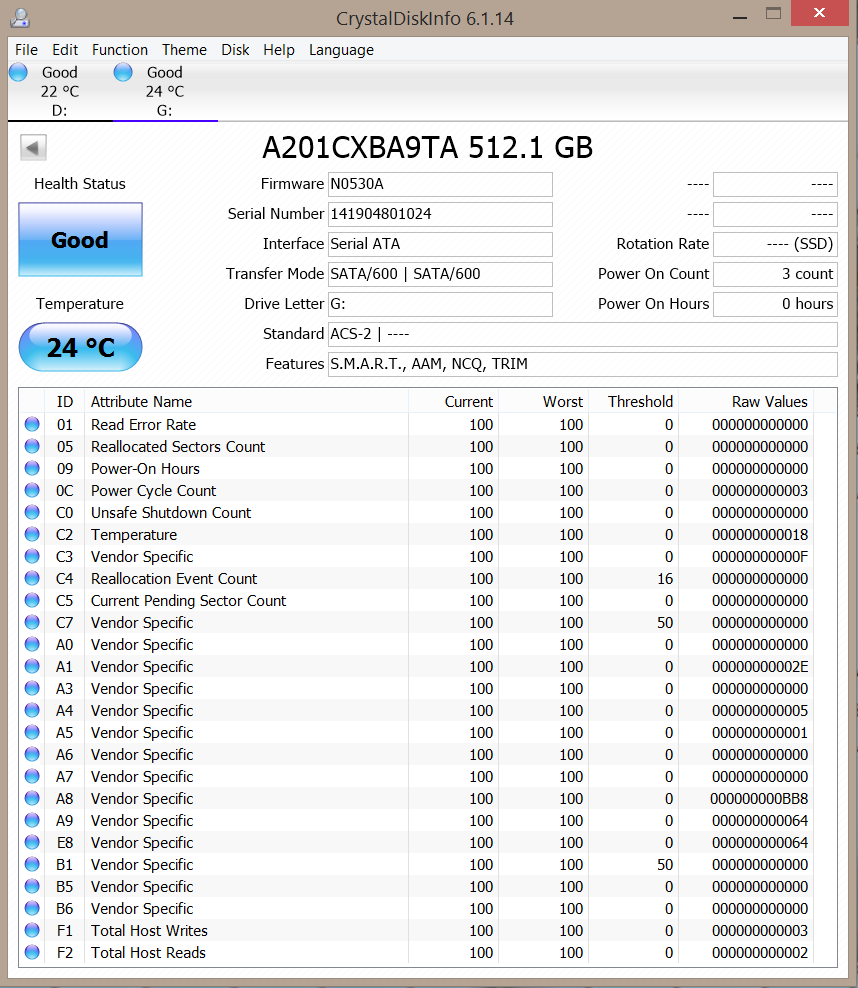
Task: Click the 24 °C temperature button
Action: [x=80, y=347]
